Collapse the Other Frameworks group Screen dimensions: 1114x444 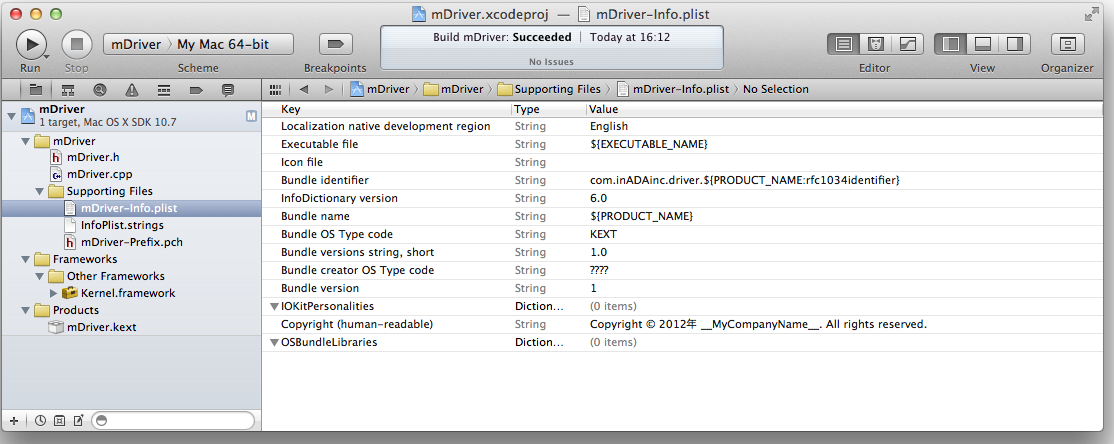(40, 276)
